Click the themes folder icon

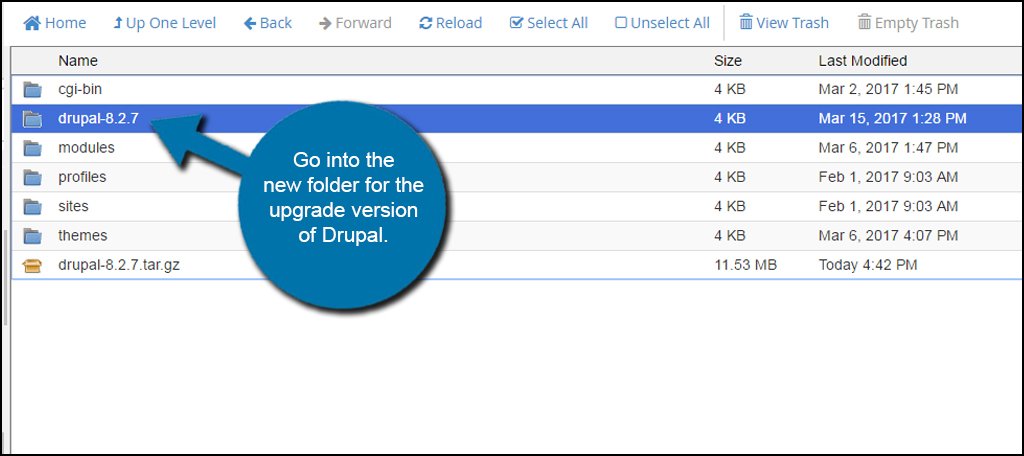(x=32, y=236)
